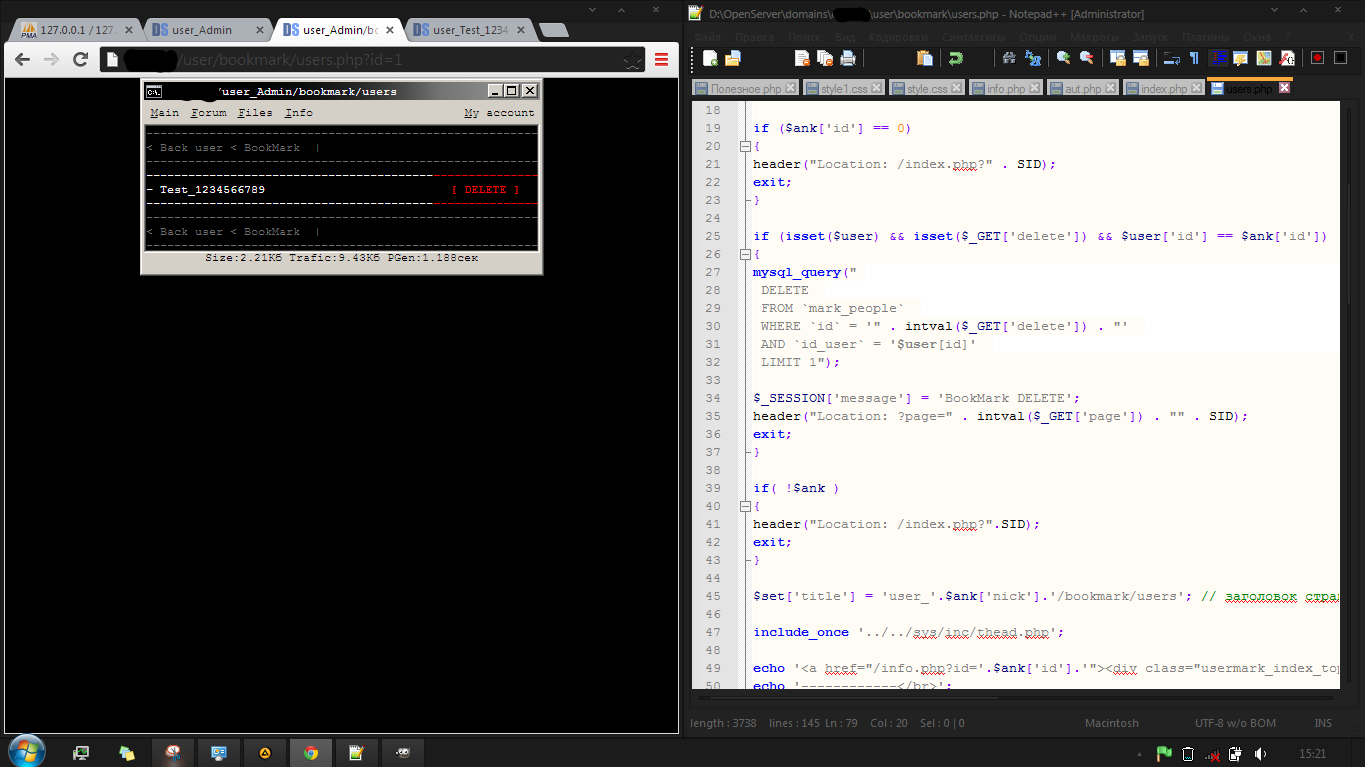Click the system tray volume icon
1365x767 pixels.
[1261, 753]
